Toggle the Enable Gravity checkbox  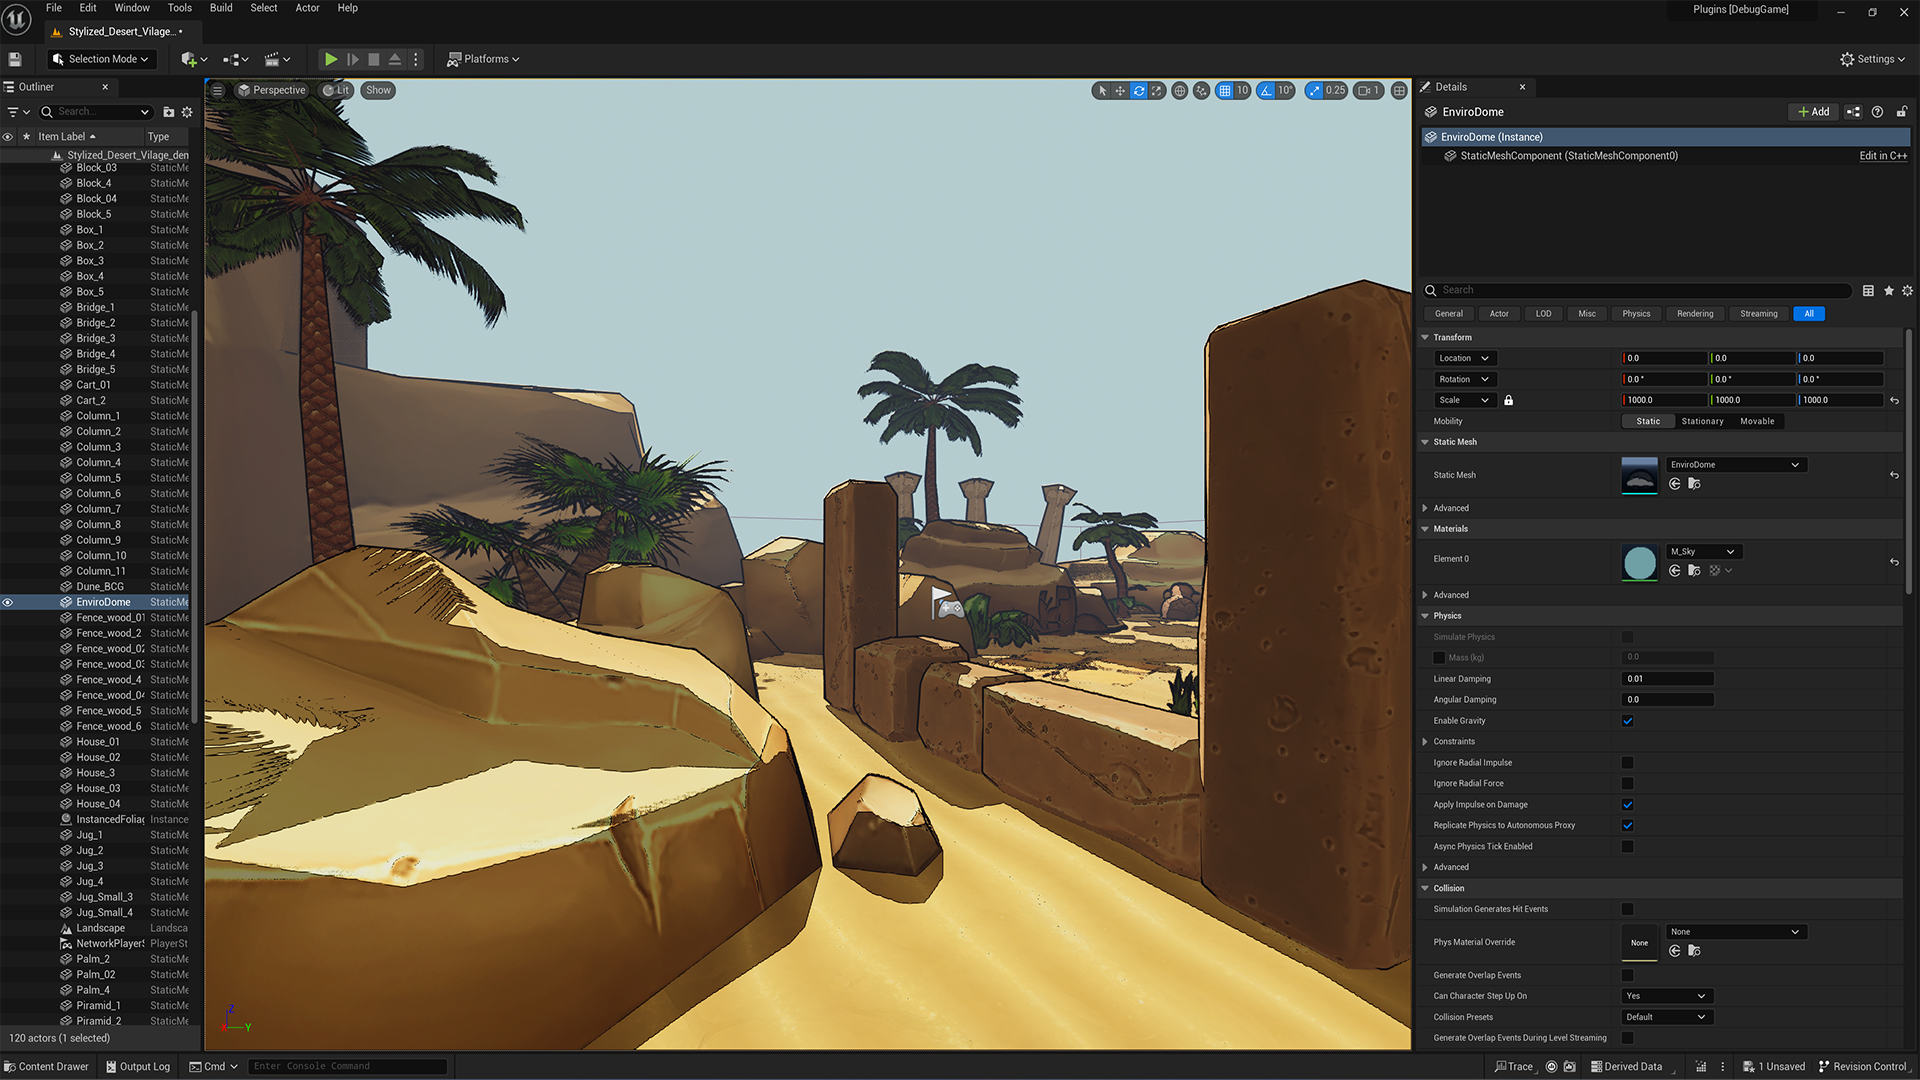point(1627,721)
